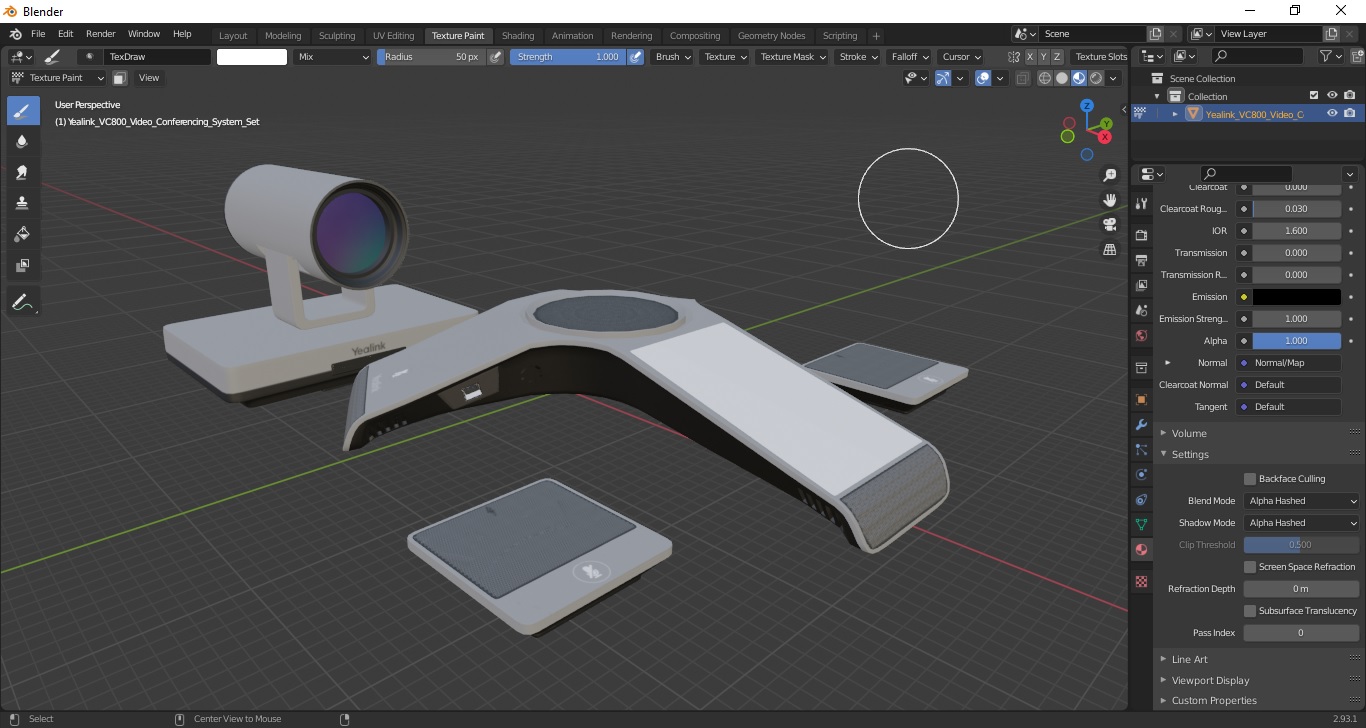Click the Blender logo menu icon
Image resolution: width=1366 pixels, height=728 pixels.
click(x=15, y=33)
